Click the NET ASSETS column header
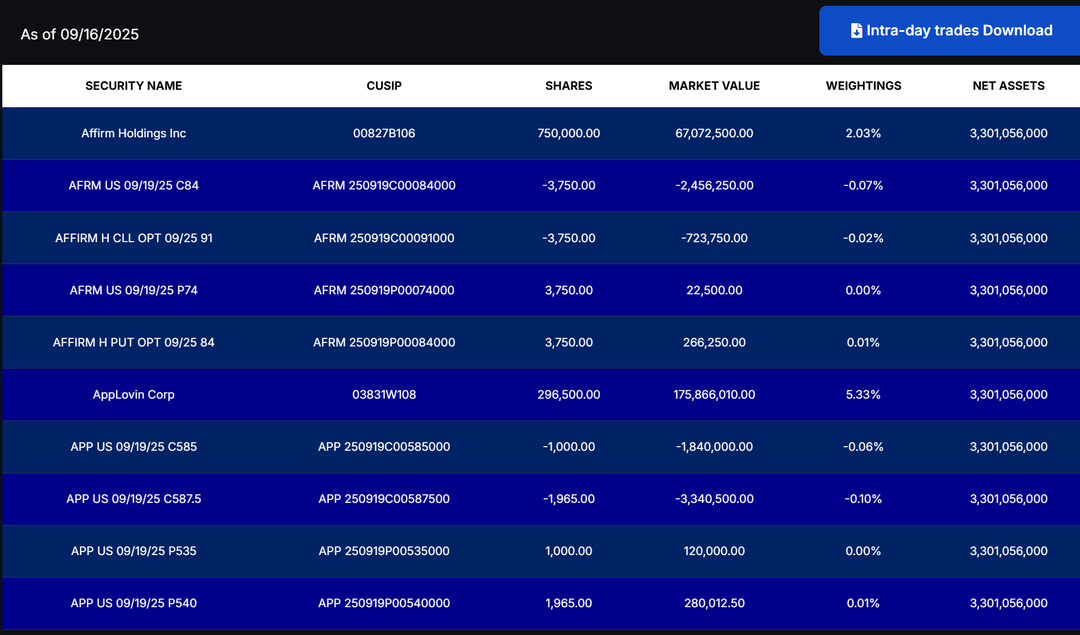The image size is (1080, 635). (x=1008, y=86)
